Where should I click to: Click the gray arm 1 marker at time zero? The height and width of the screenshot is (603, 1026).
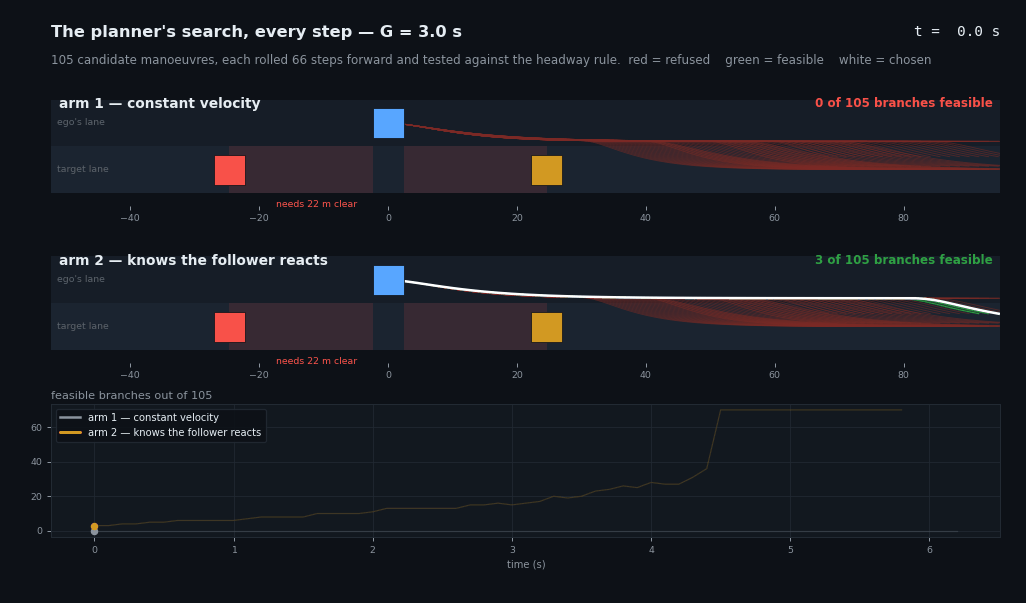94,532
